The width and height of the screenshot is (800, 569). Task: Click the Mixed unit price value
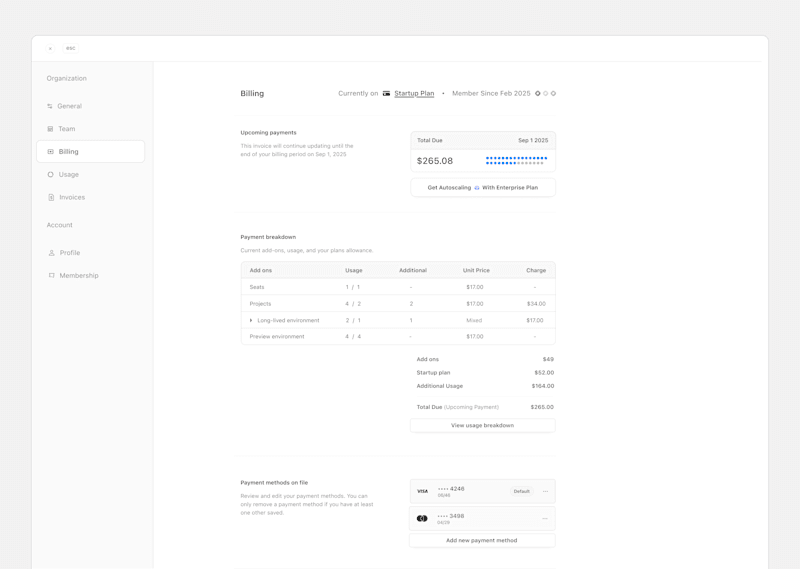tap(474, 320)
